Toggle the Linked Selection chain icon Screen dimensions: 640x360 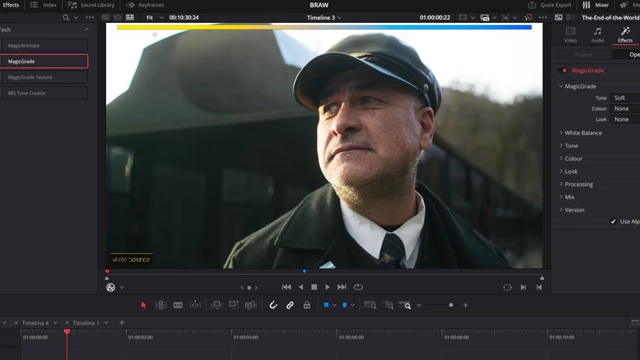tap(290, 305)
